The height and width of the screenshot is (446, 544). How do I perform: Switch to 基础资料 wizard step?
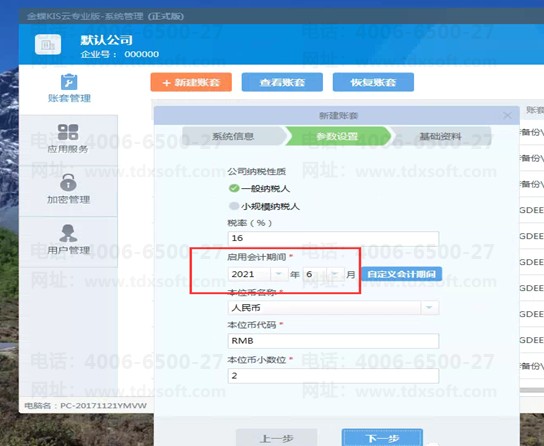click(440, 136)
